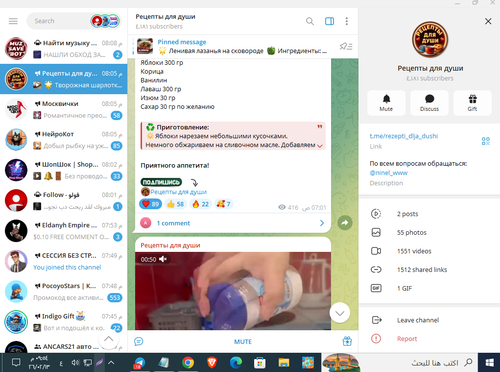
Task: Open the Follow - فولو bot chat
Action: 64,200
